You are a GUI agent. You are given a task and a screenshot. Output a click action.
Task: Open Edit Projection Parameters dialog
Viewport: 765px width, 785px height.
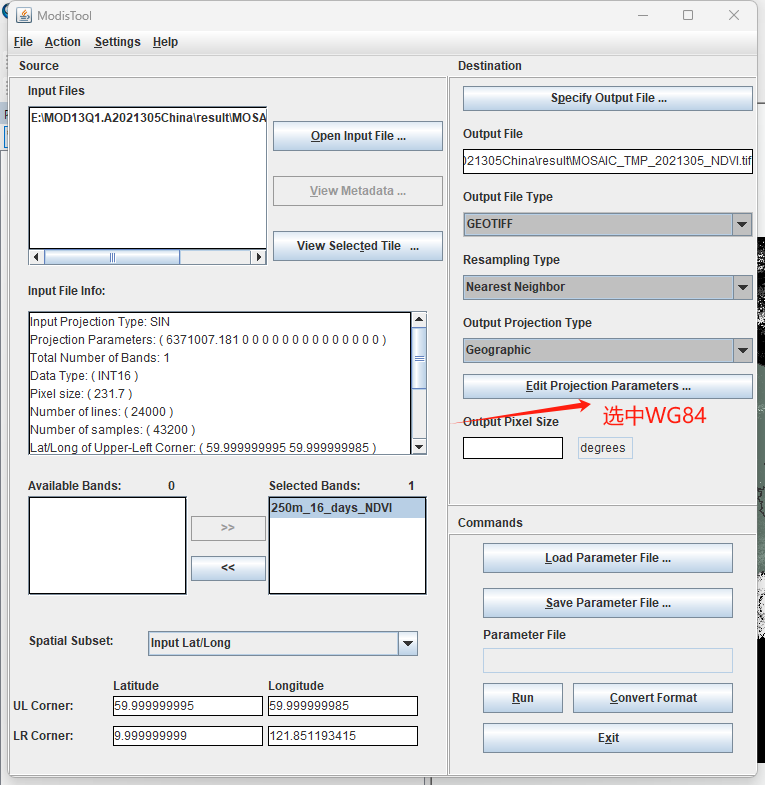(x=608, y=386)
